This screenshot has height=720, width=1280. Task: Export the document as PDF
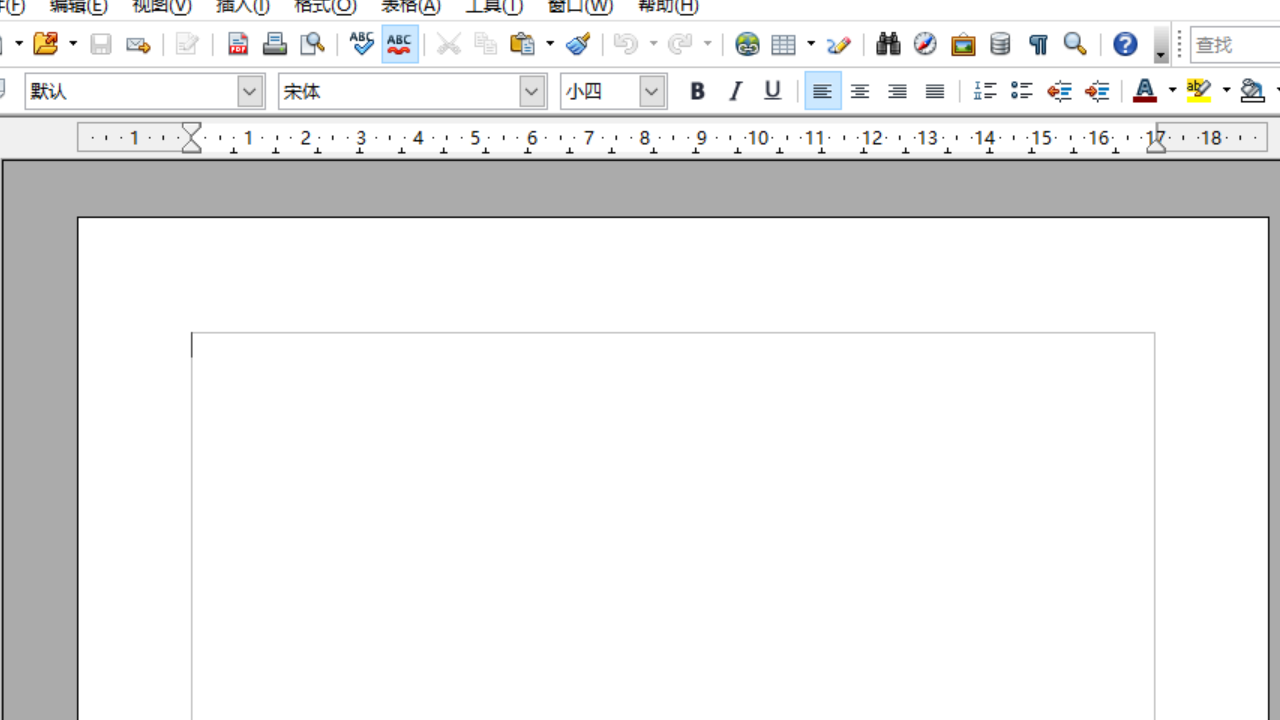(x=238, y=44)
